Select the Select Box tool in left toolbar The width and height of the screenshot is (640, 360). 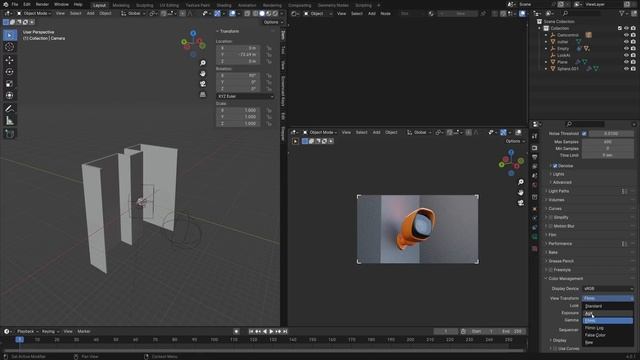pyautogui.click(x=9, y=35)
